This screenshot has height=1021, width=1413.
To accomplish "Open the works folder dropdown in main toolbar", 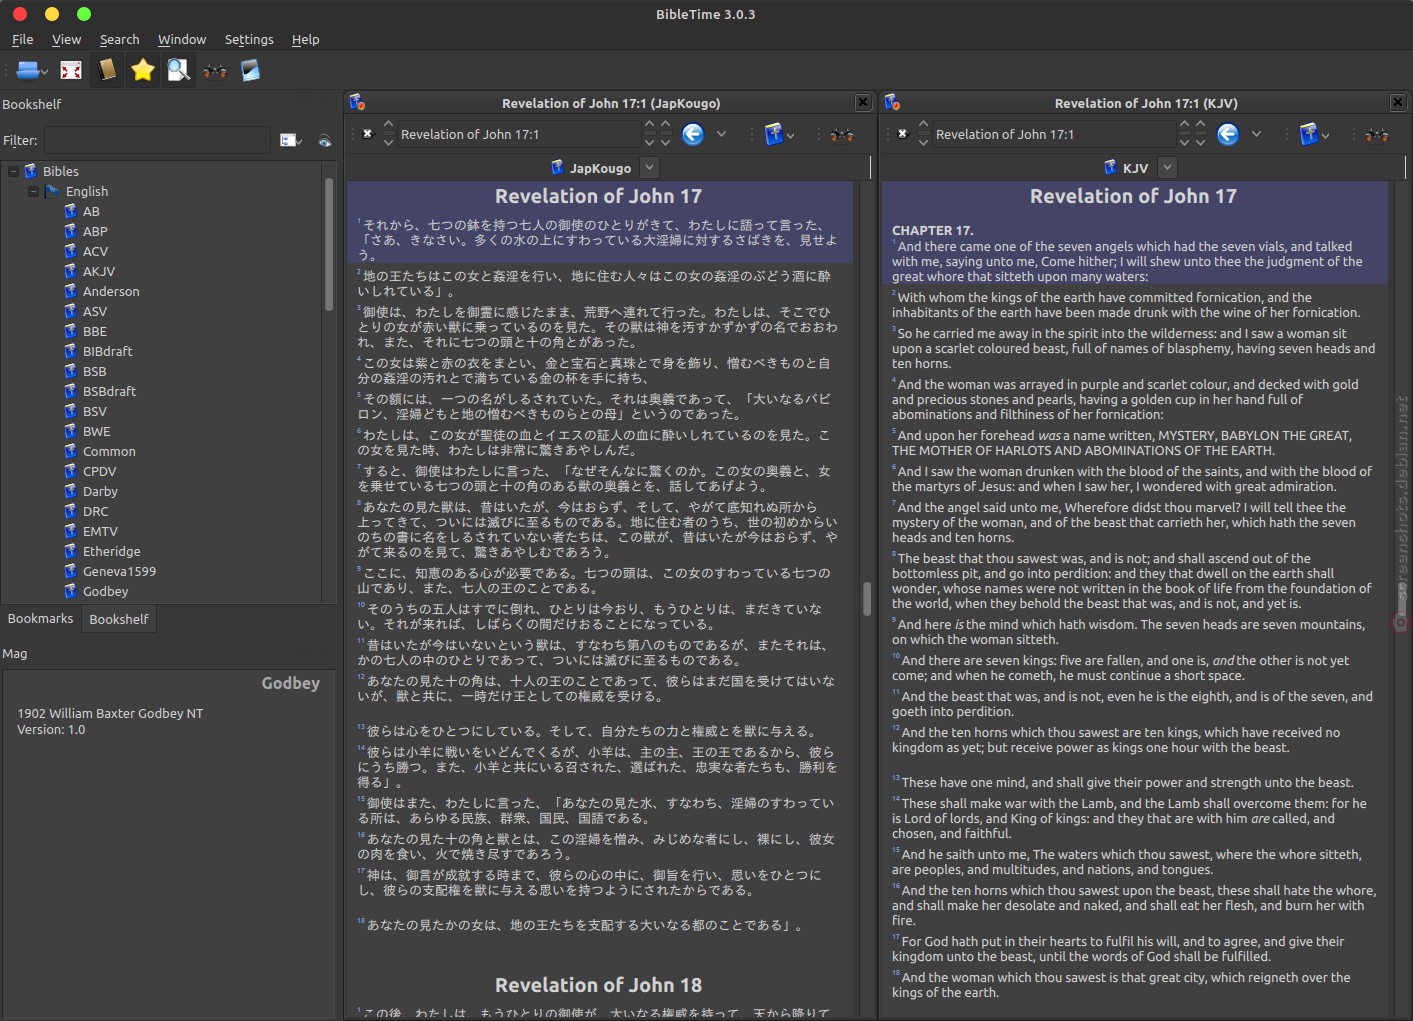I will (32, 70).
